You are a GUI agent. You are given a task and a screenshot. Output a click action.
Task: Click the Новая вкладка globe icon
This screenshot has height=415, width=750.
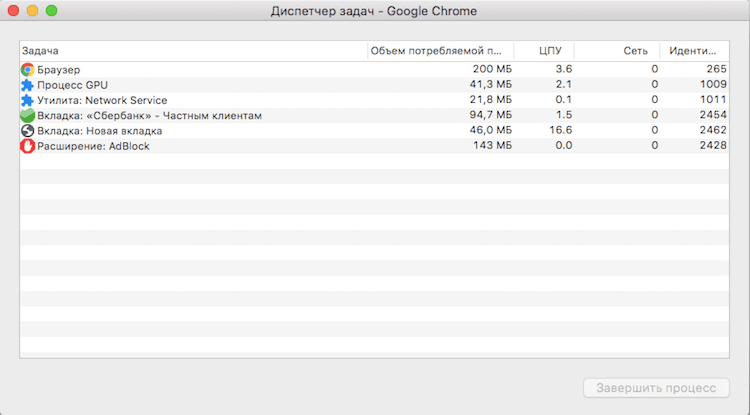(x=27, y=131)
